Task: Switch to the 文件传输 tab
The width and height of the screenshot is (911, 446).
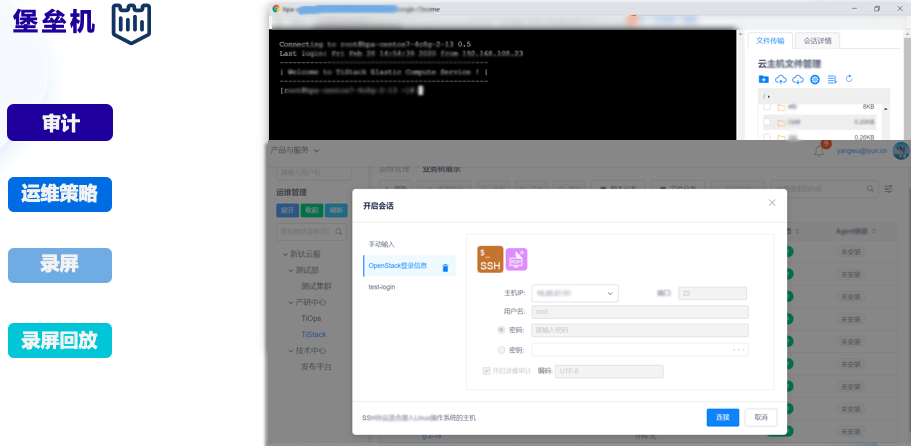Action: (x=770, y=41)
